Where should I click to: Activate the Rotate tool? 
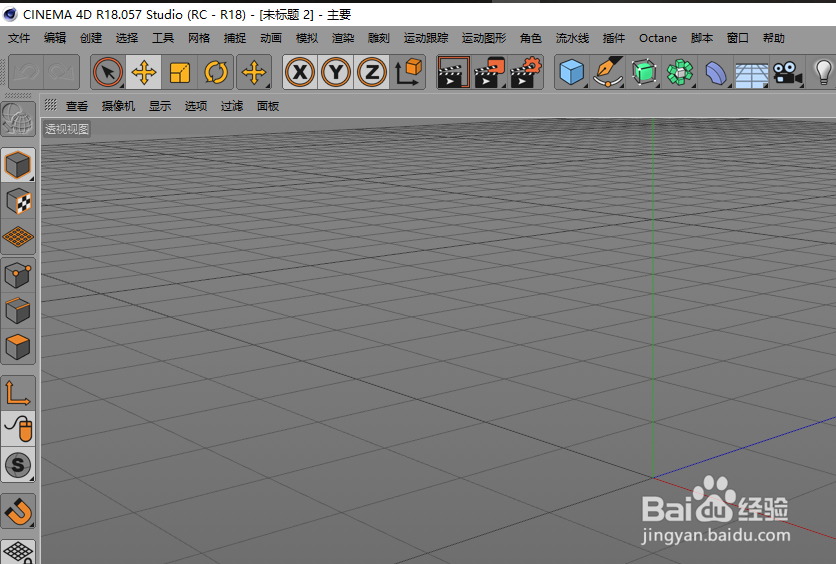(x=215, y=72)
